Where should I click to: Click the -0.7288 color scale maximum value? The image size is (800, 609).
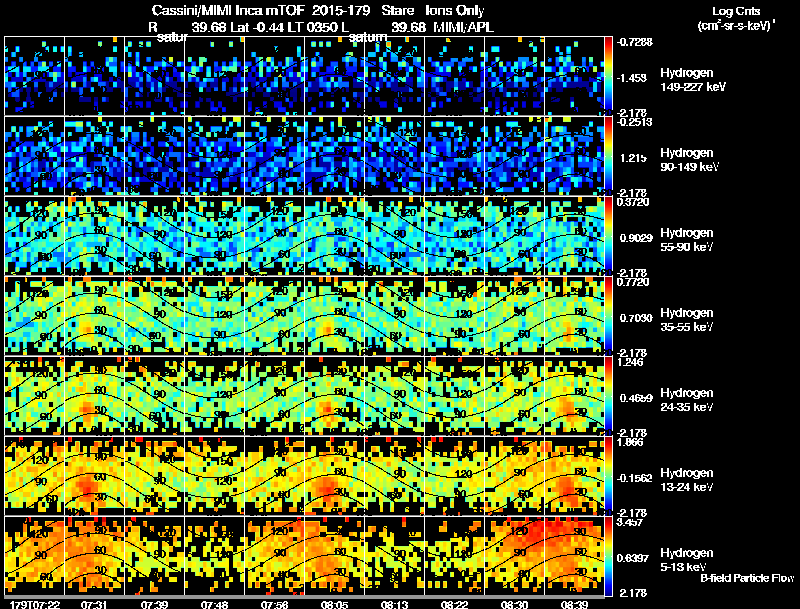[634, 42]
